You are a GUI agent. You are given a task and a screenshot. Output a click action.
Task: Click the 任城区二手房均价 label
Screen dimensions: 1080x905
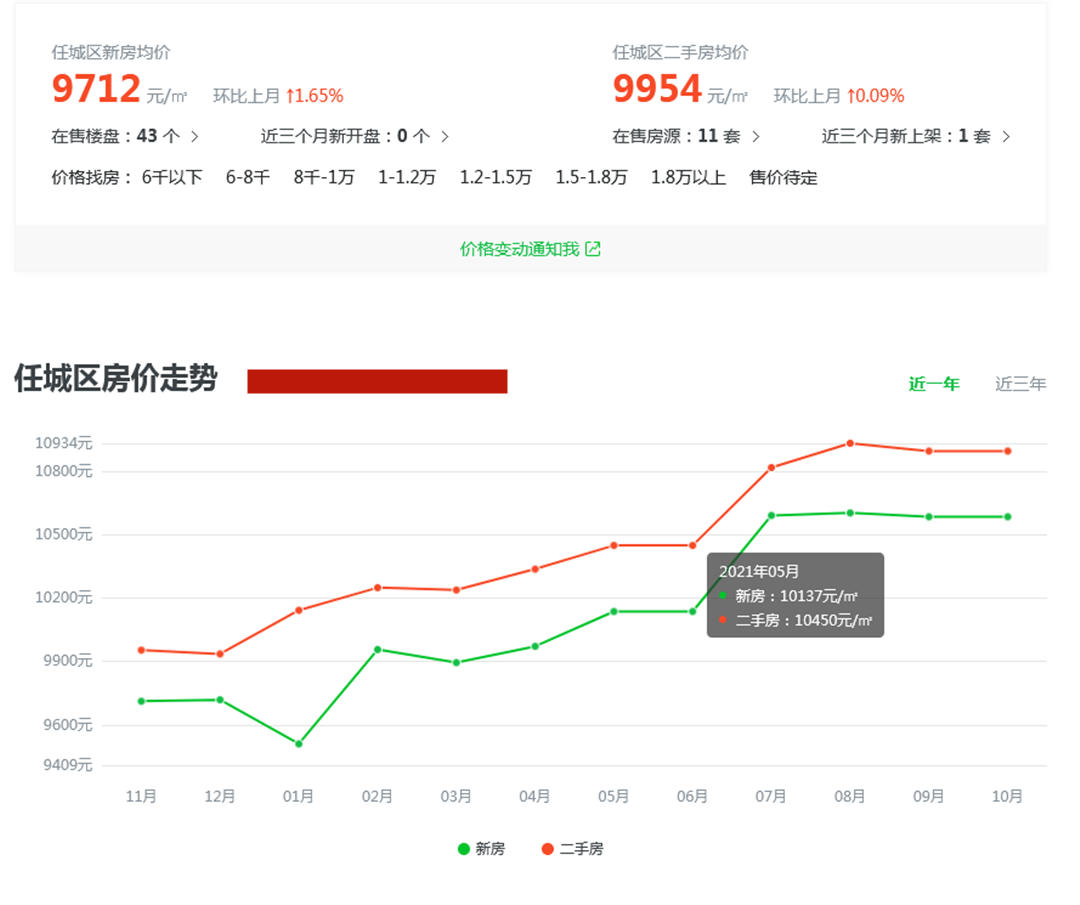click(x=680, y=52)
